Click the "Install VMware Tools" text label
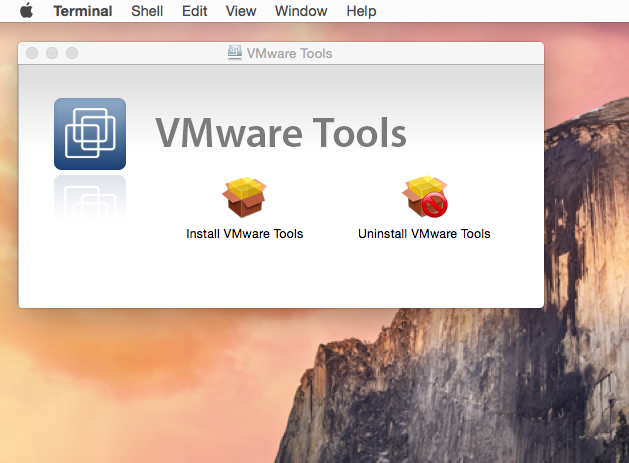 [245, 234]
